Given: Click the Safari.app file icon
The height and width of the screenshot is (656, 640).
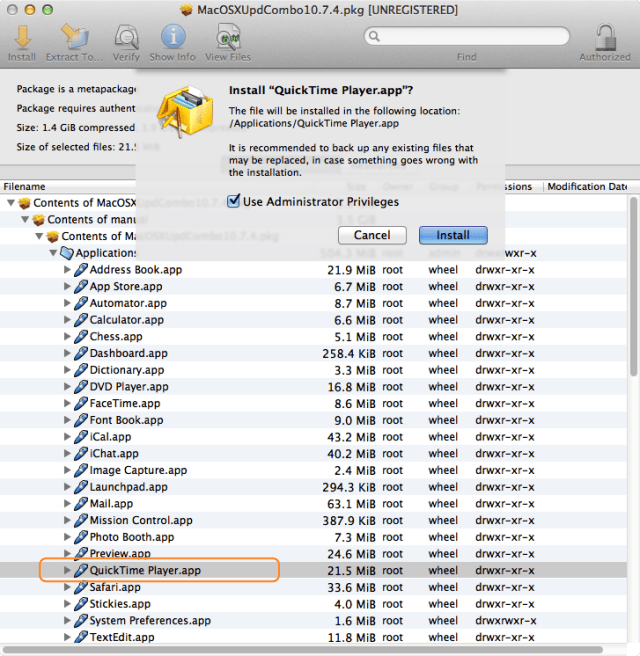Looking at the screenshot, I should click(82, 587).
